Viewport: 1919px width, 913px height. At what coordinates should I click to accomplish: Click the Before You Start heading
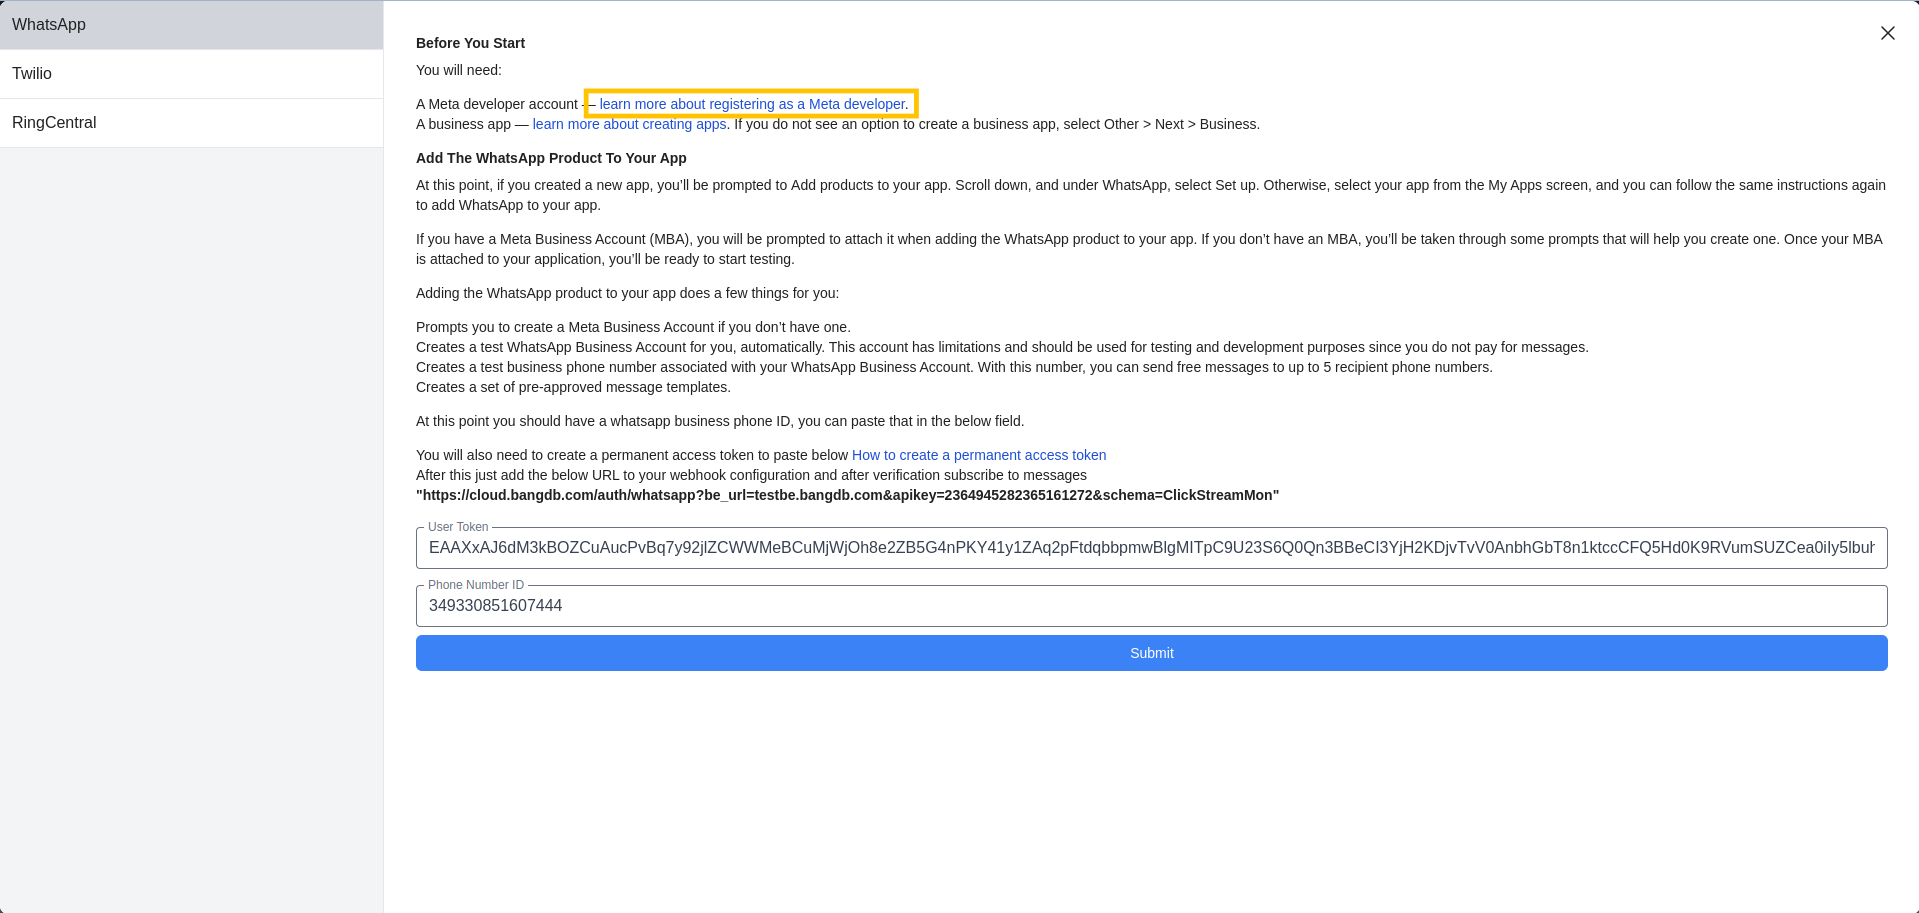coord(470,43)
